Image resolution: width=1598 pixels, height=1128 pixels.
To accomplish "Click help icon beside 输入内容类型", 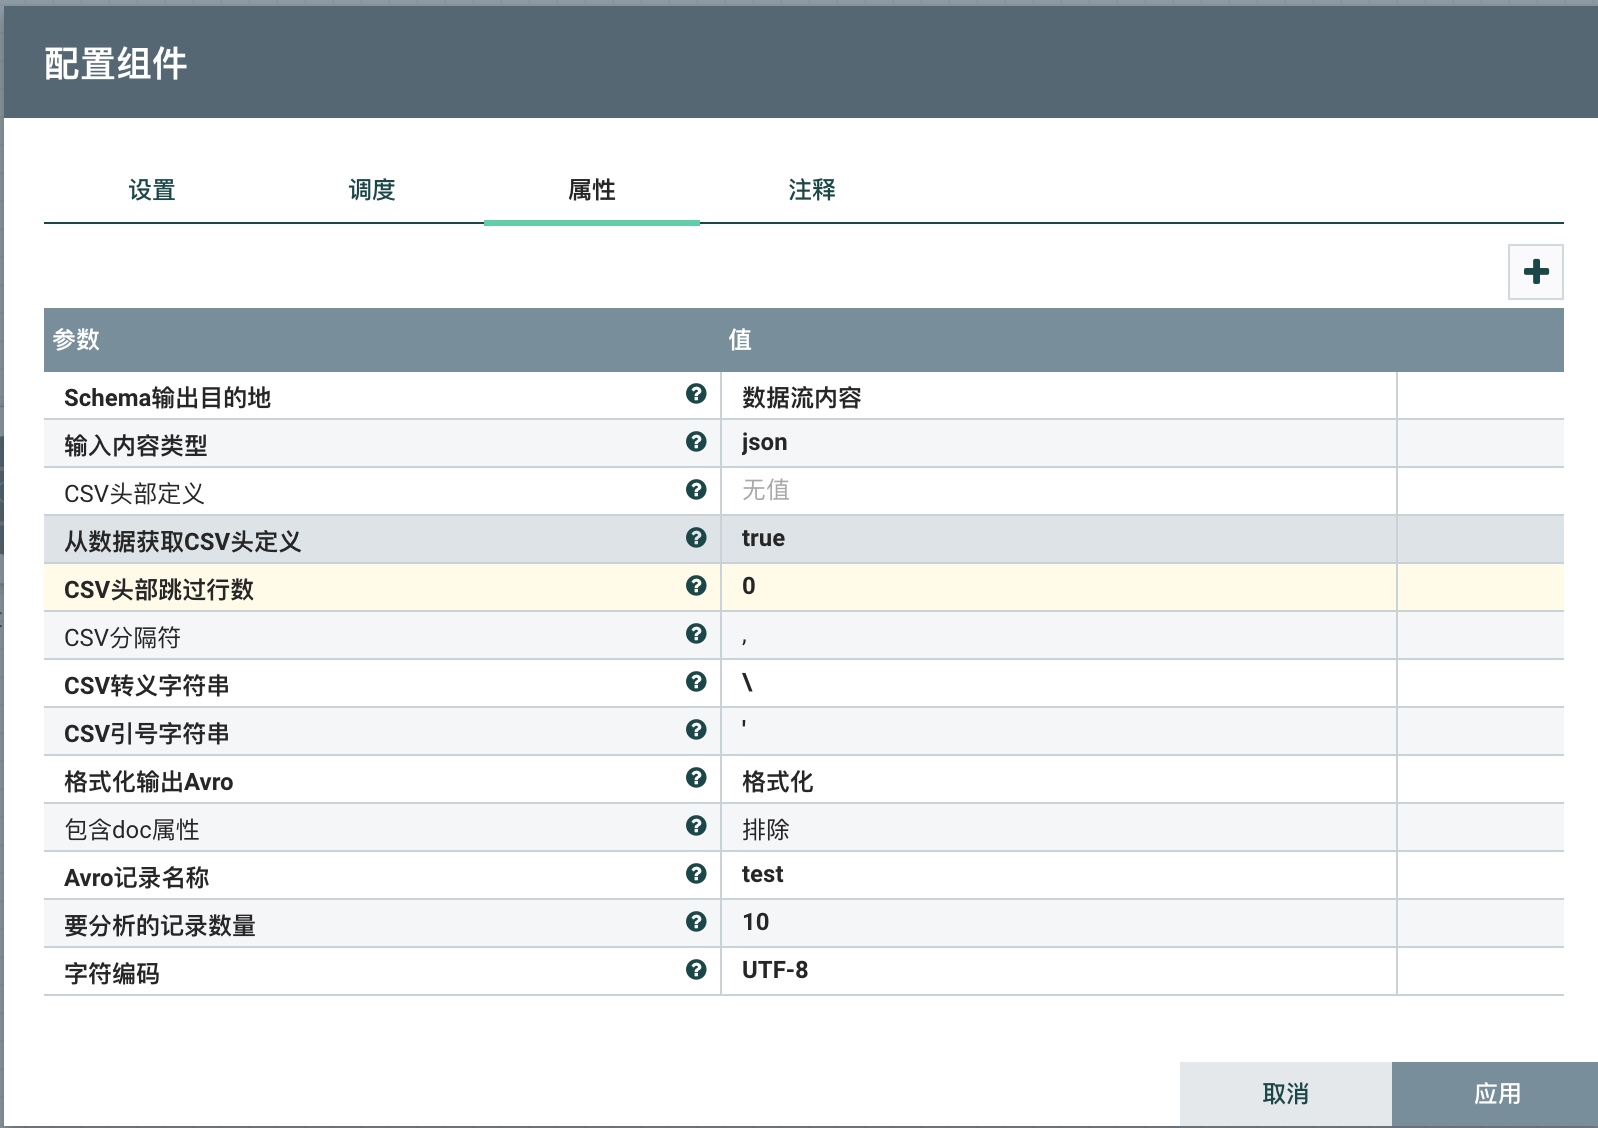I will click(696, 442).
